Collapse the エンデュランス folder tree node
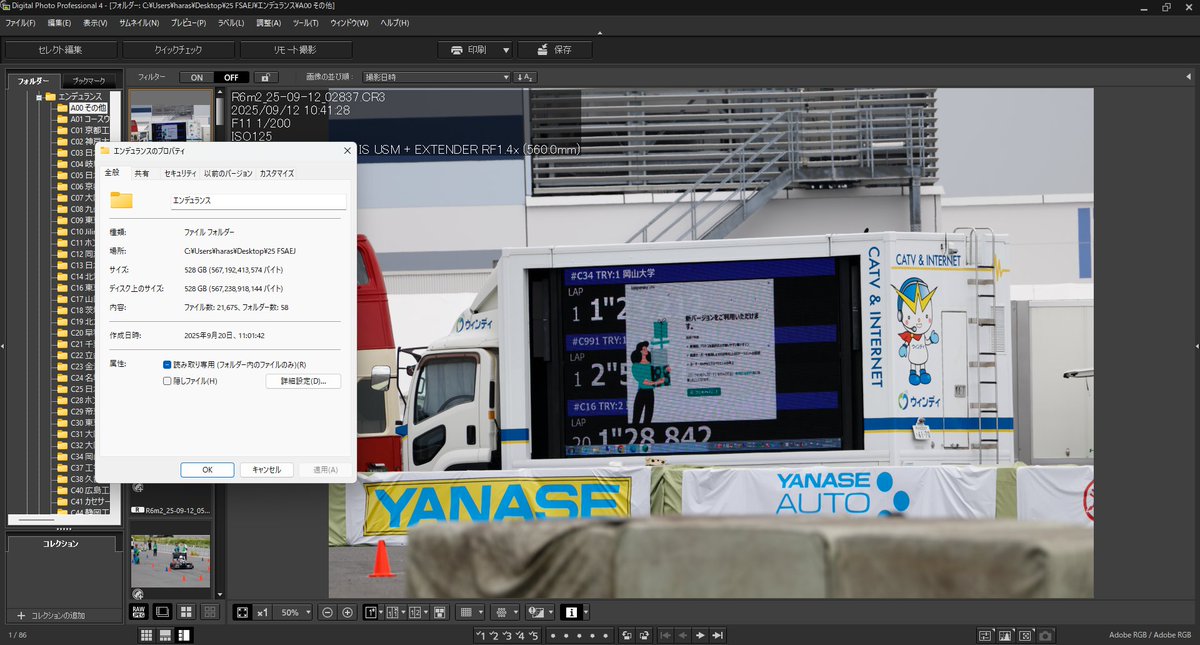The image size is (1200, 645). (38, 96)
